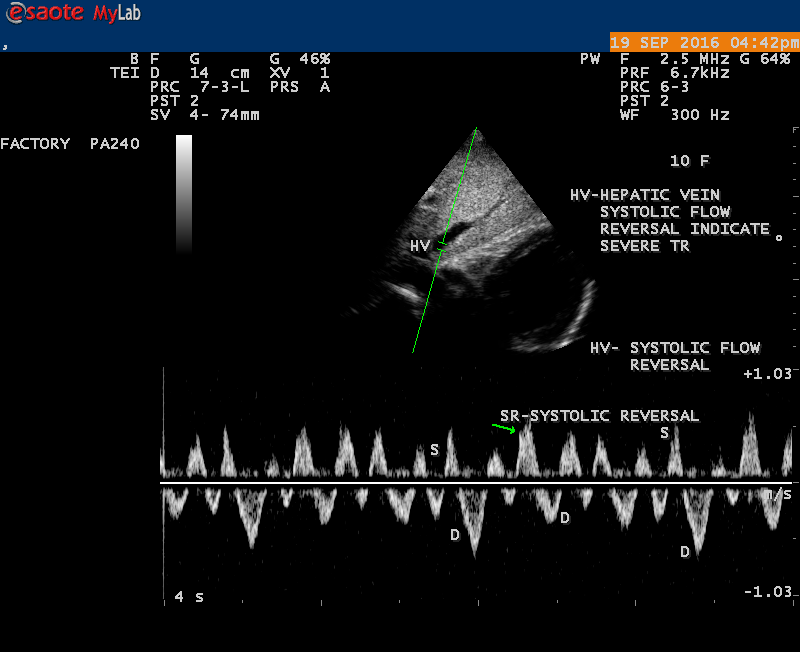800x652 pixels.
Task: Click the 4 s sweep time label
Action: coord(188,597)
